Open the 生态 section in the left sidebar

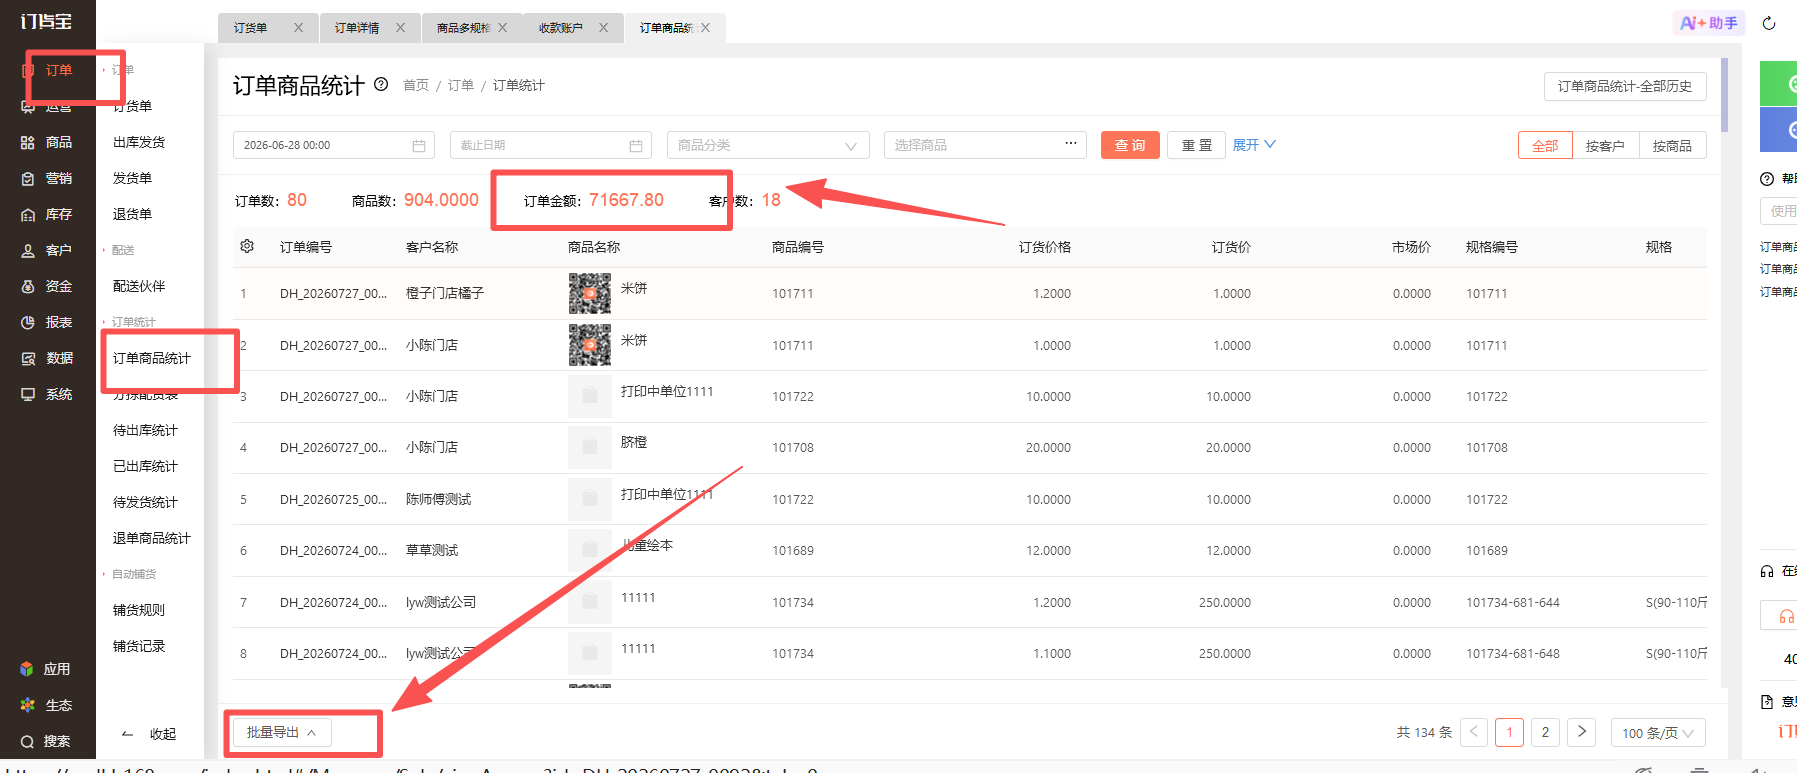coord(46,705)
